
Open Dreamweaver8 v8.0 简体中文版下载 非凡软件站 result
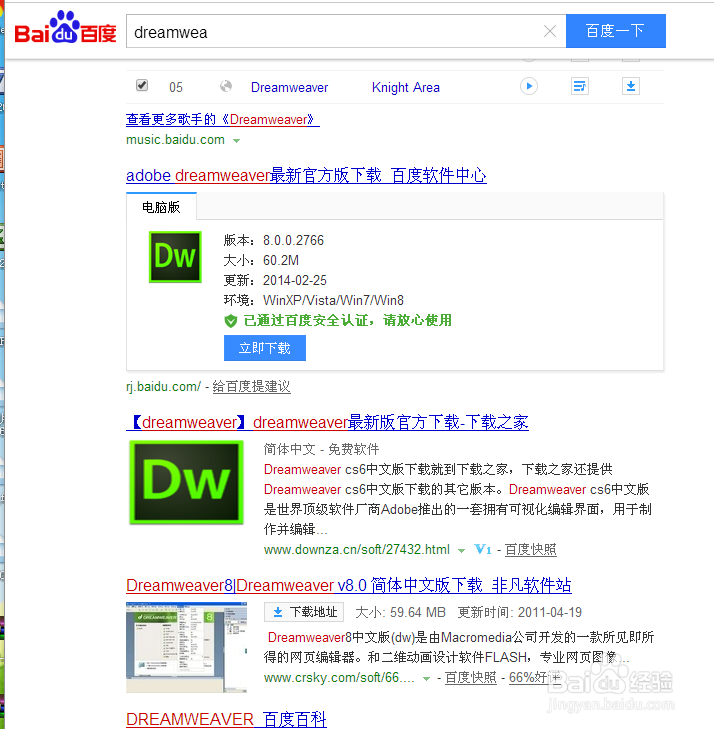(x=349, y=585)
